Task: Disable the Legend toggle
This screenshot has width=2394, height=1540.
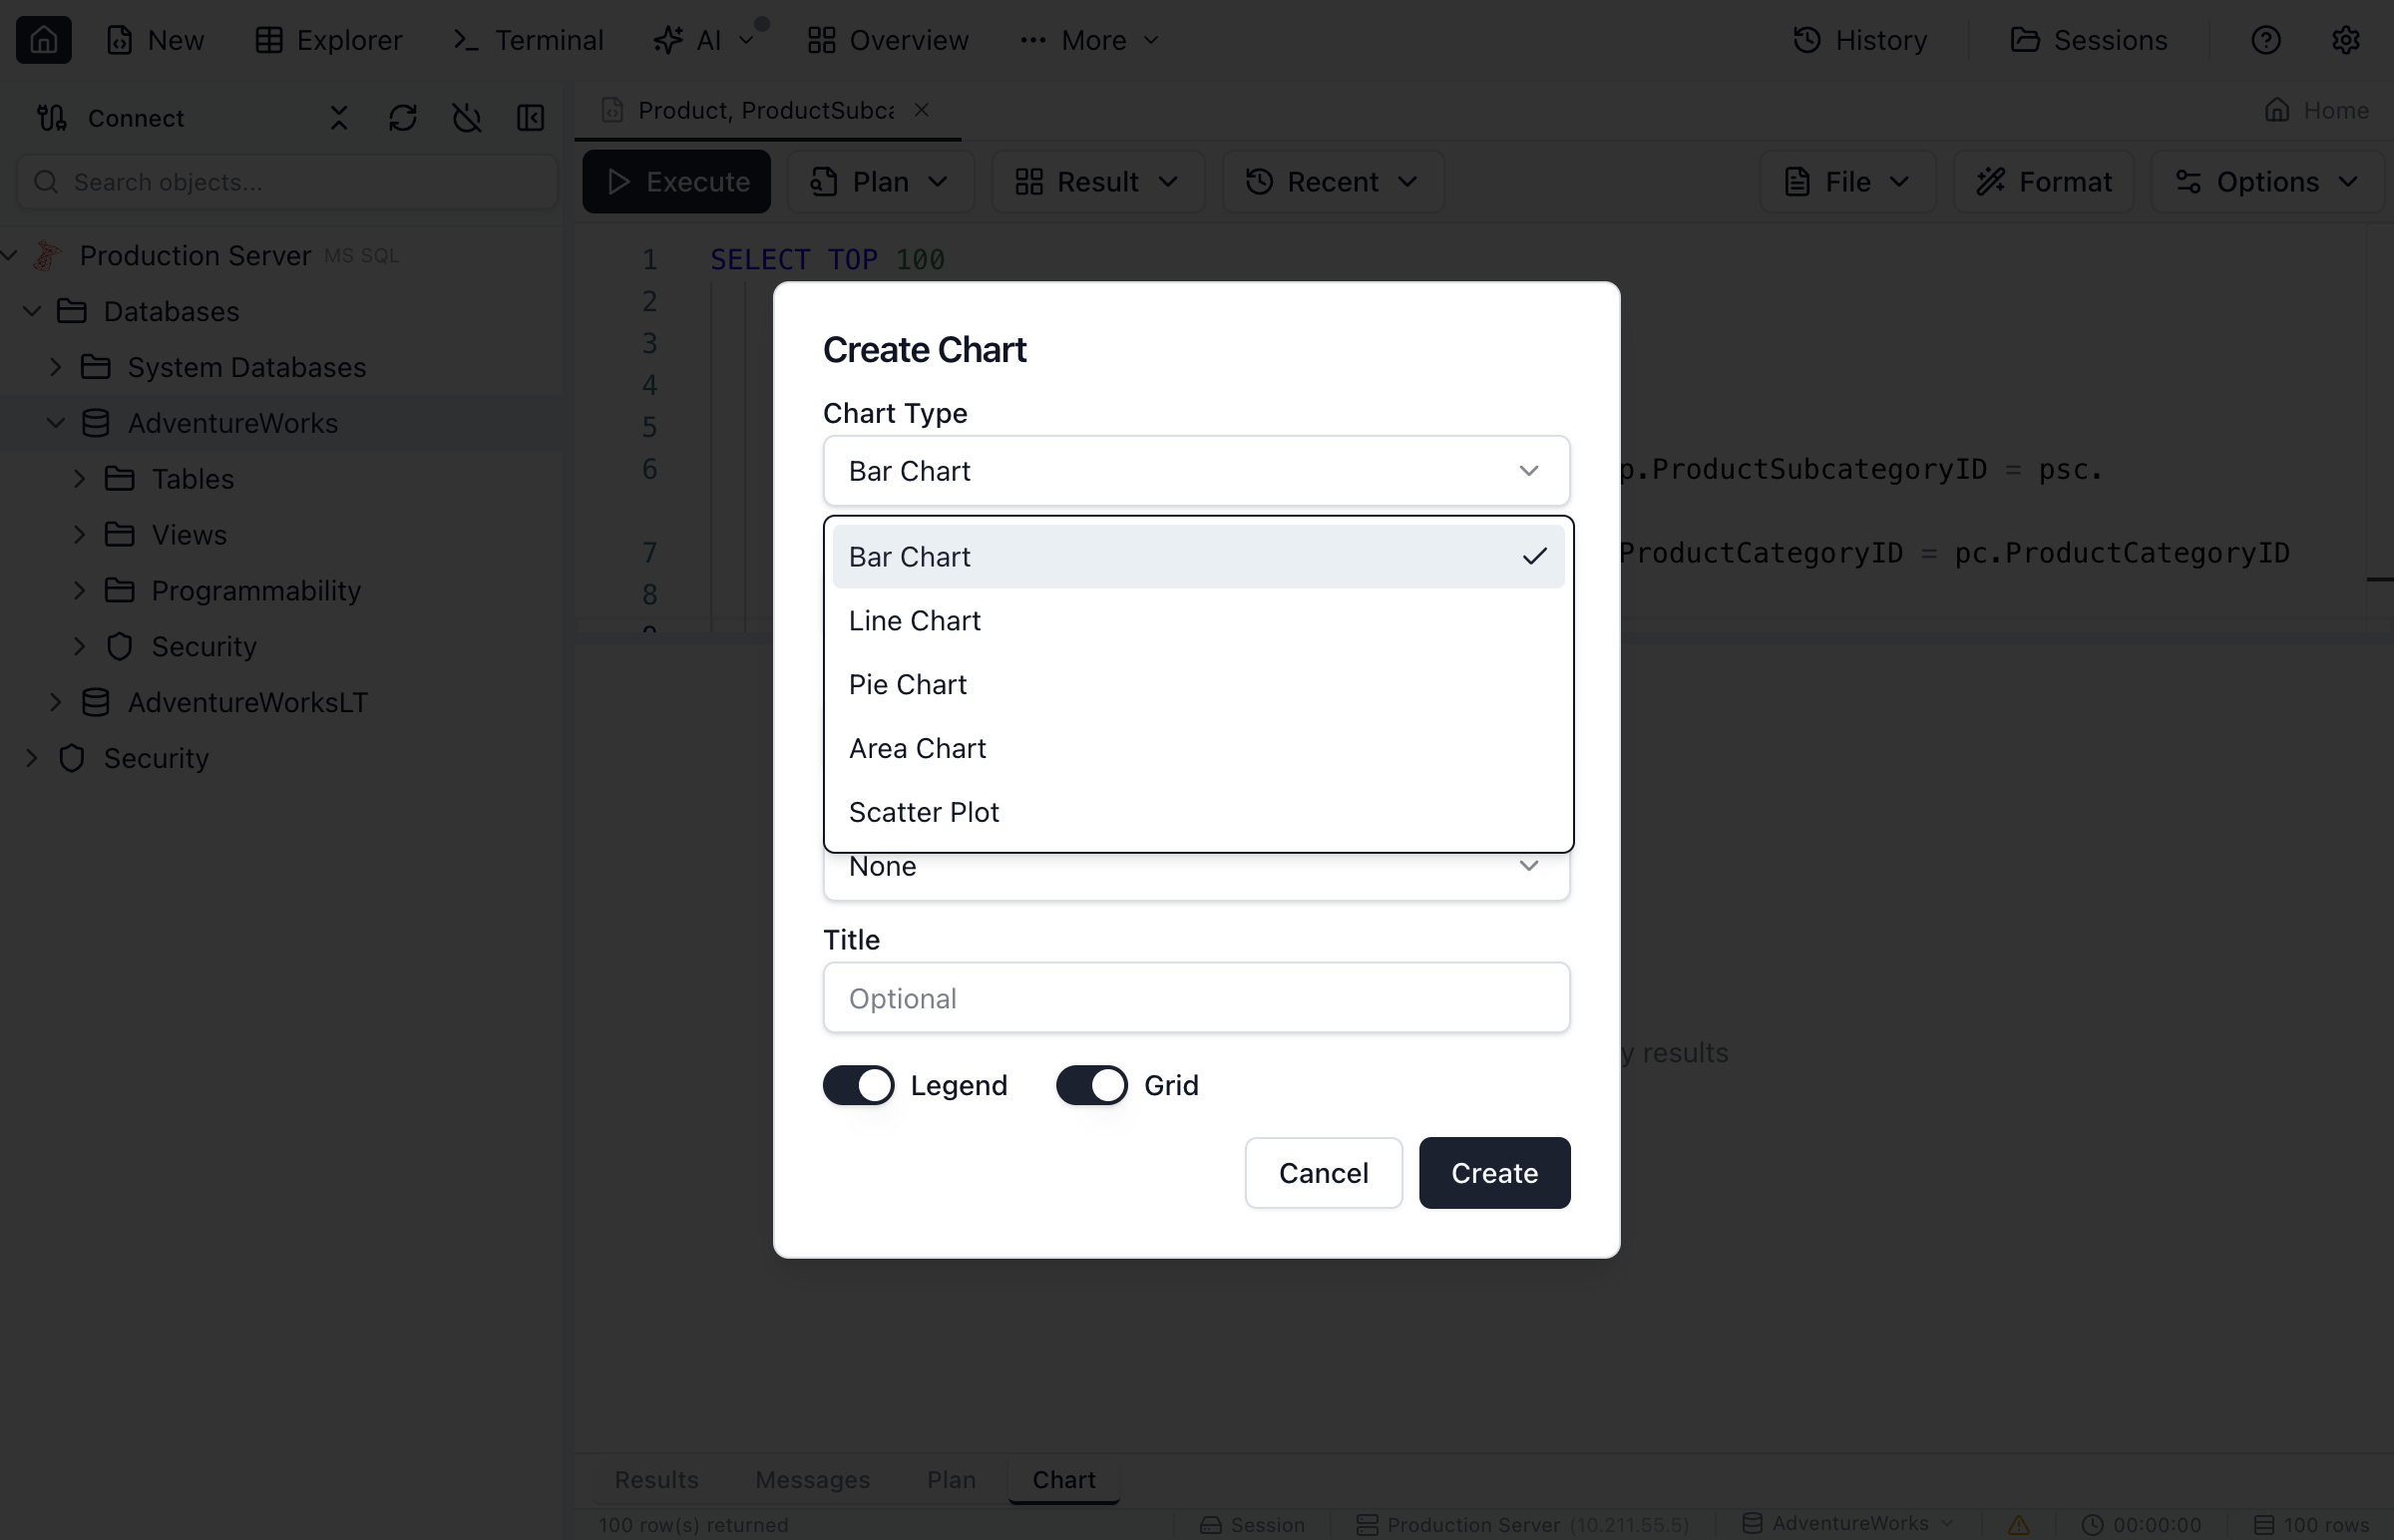Action: (858, 1084)
